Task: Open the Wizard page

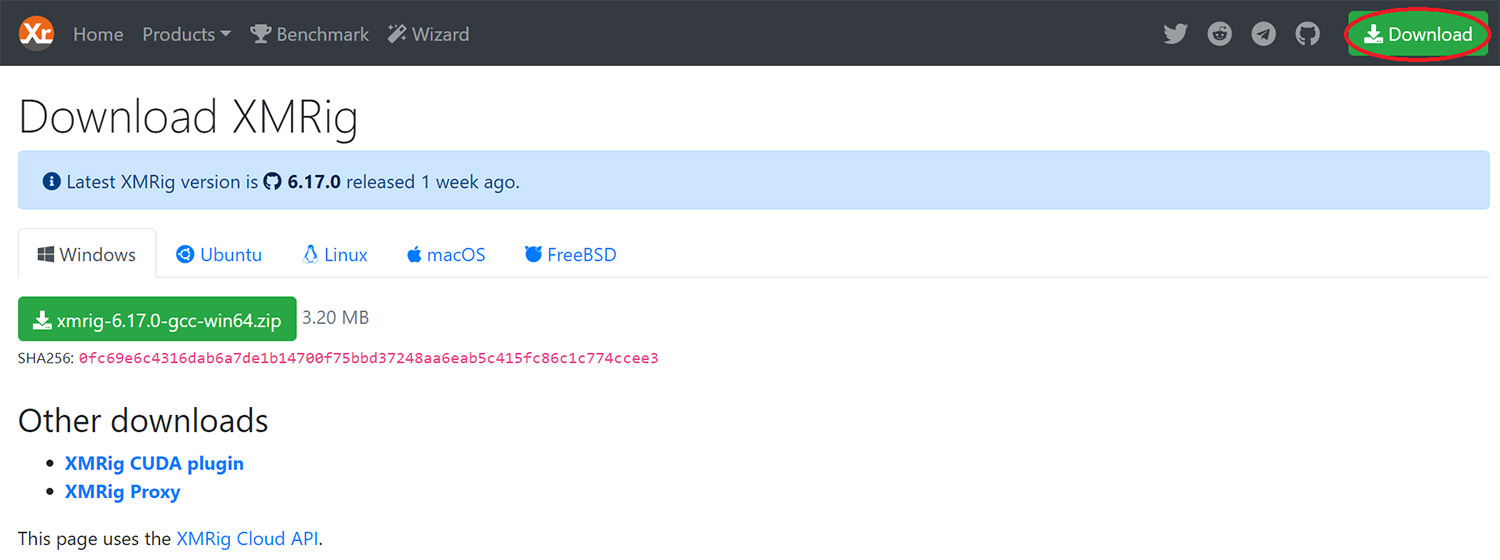Action: coord(428,34)
